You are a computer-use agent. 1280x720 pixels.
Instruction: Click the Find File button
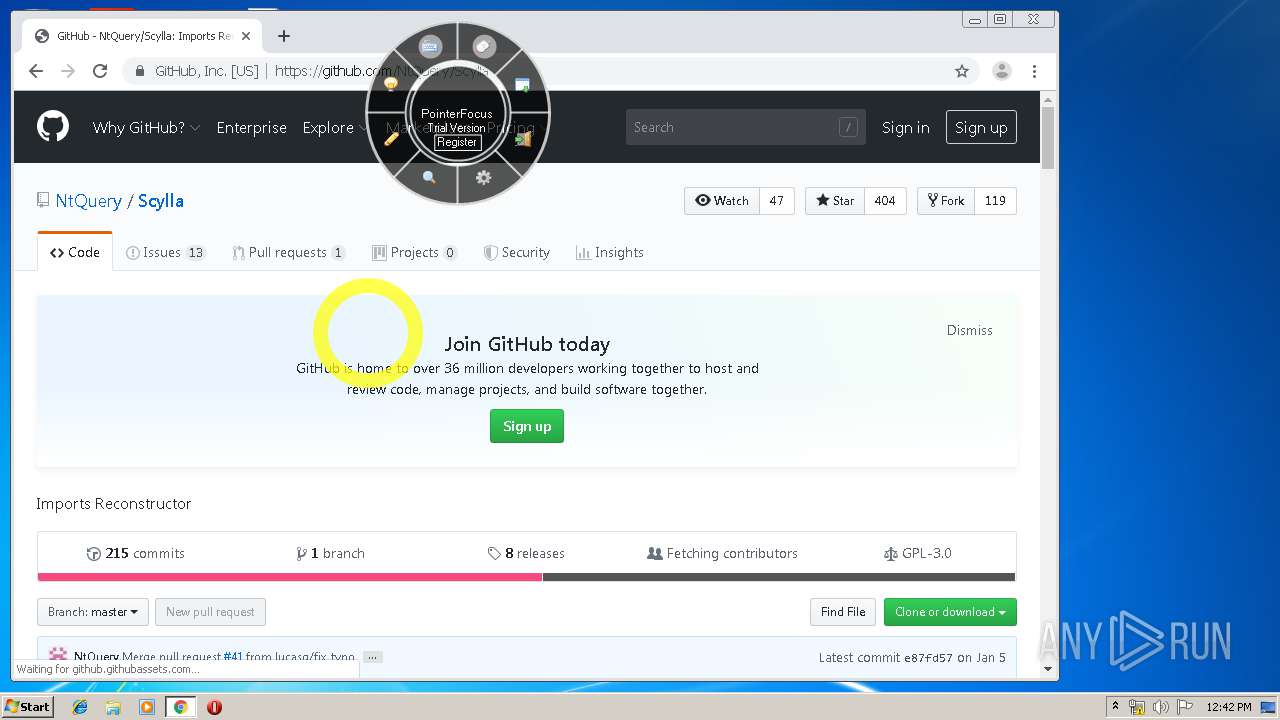point(843,612)
